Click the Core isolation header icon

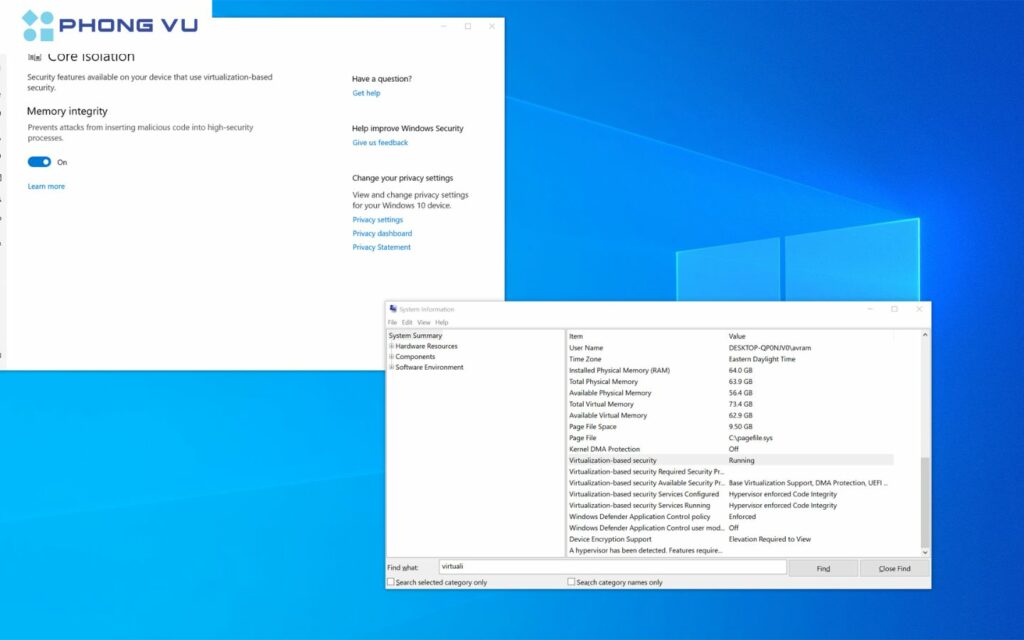(35, 57)
